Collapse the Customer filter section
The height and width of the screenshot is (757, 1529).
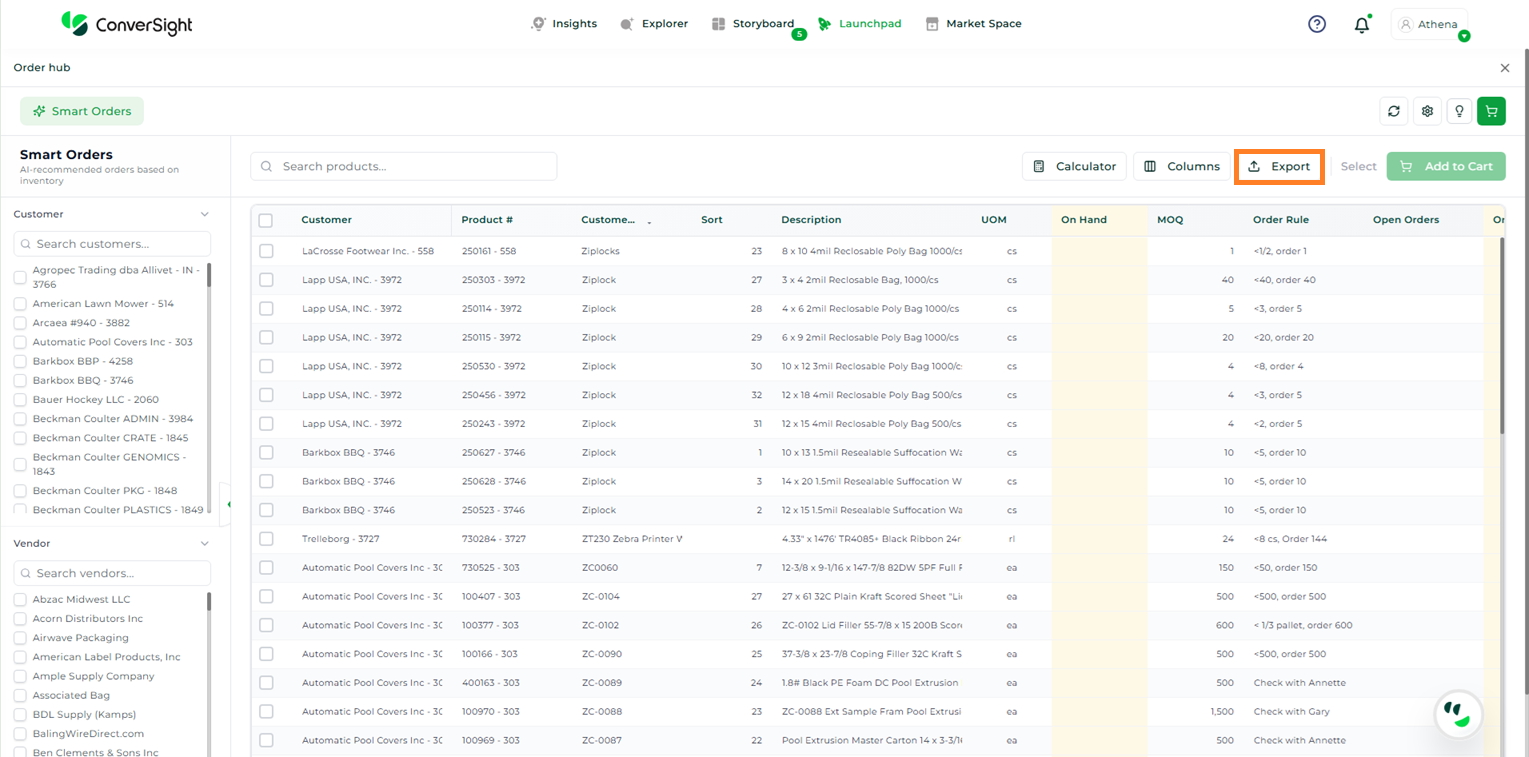point(205,214)
